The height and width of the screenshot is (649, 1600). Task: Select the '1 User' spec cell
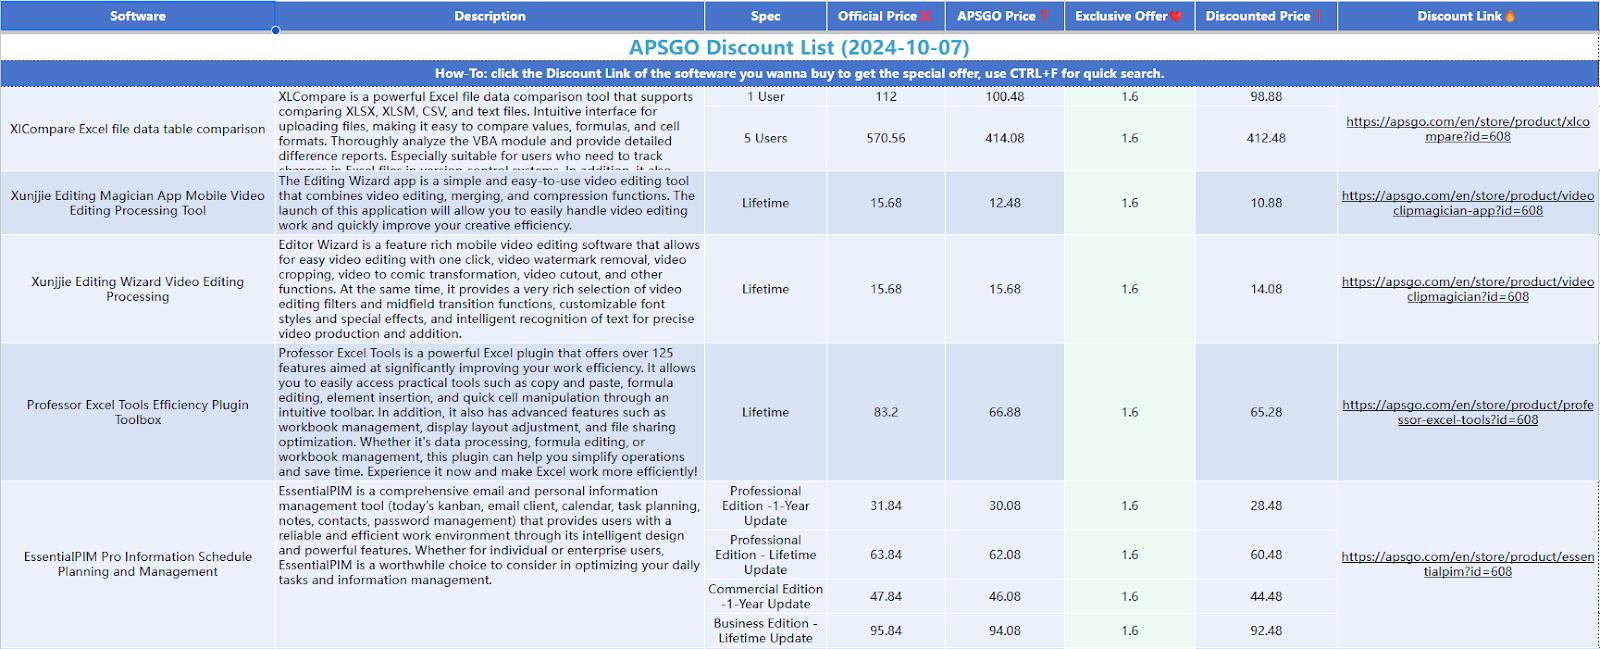766,97
